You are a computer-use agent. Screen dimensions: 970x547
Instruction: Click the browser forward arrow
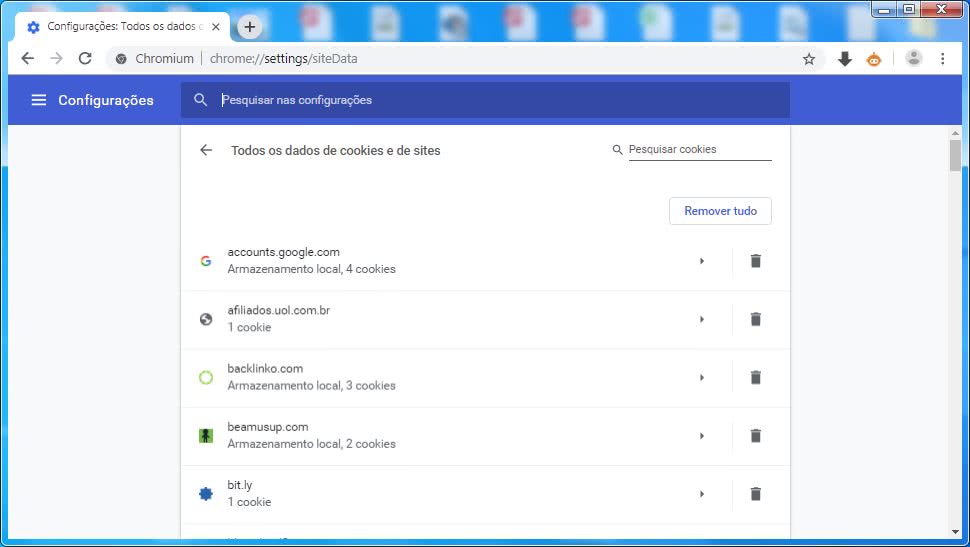point(56,58)
